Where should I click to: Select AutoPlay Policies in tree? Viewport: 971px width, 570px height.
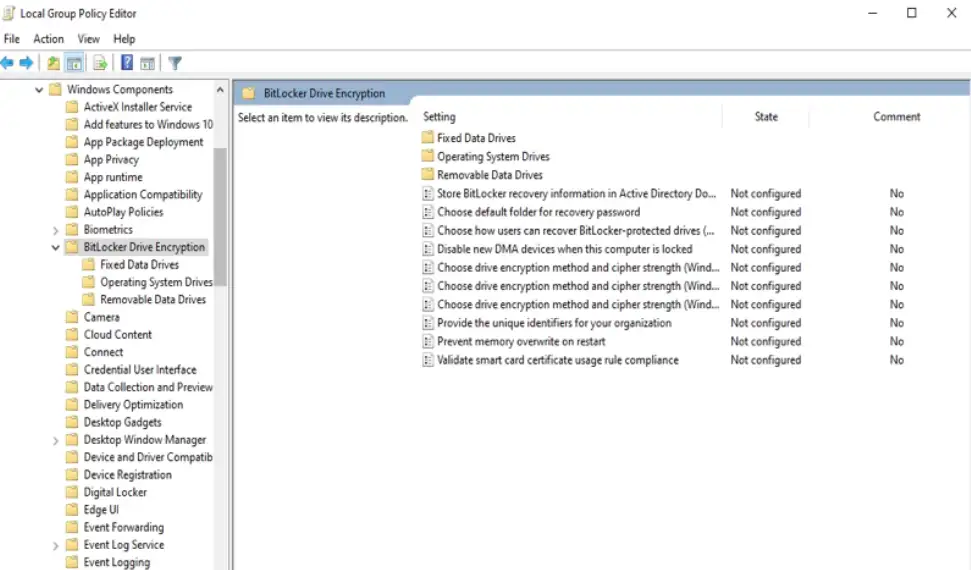click(x=123, y=212)
